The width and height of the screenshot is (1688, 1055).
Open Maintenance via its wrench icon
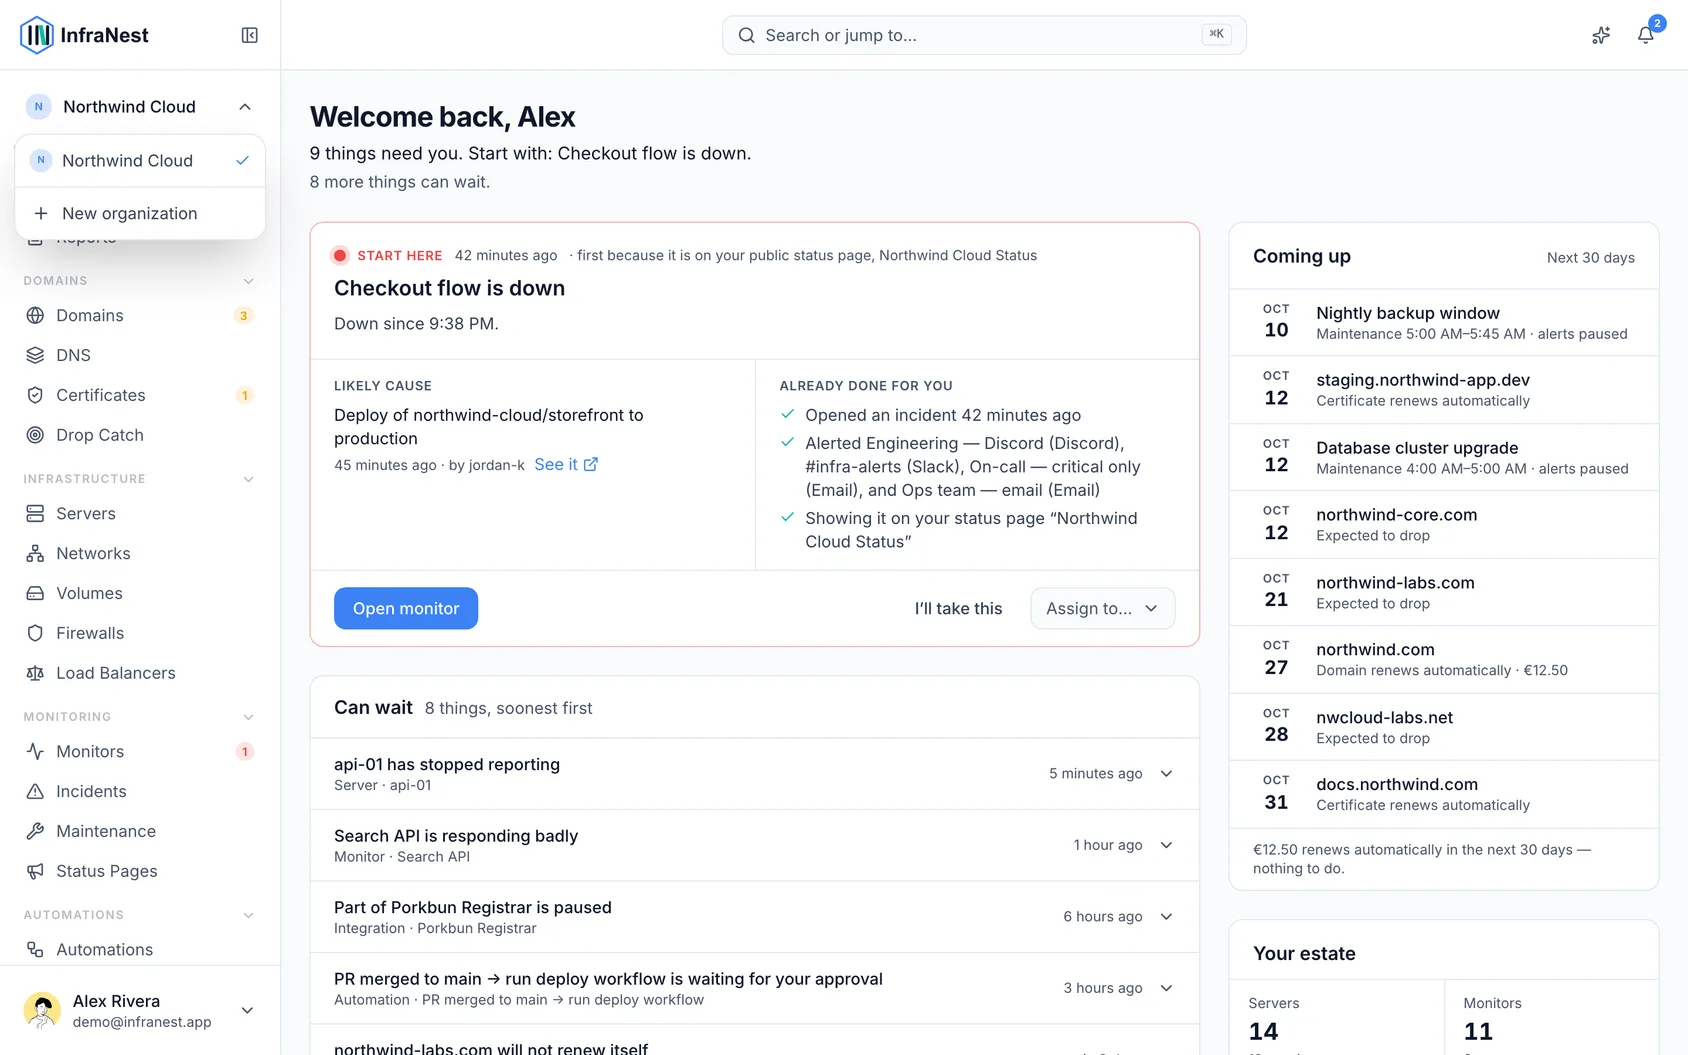[35, 832]
